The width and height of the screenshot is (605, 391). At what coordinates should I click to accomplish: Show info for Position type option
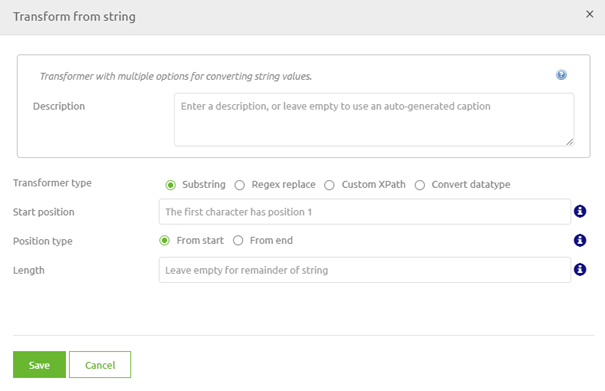pyautogui.click(x=580, y=240)
